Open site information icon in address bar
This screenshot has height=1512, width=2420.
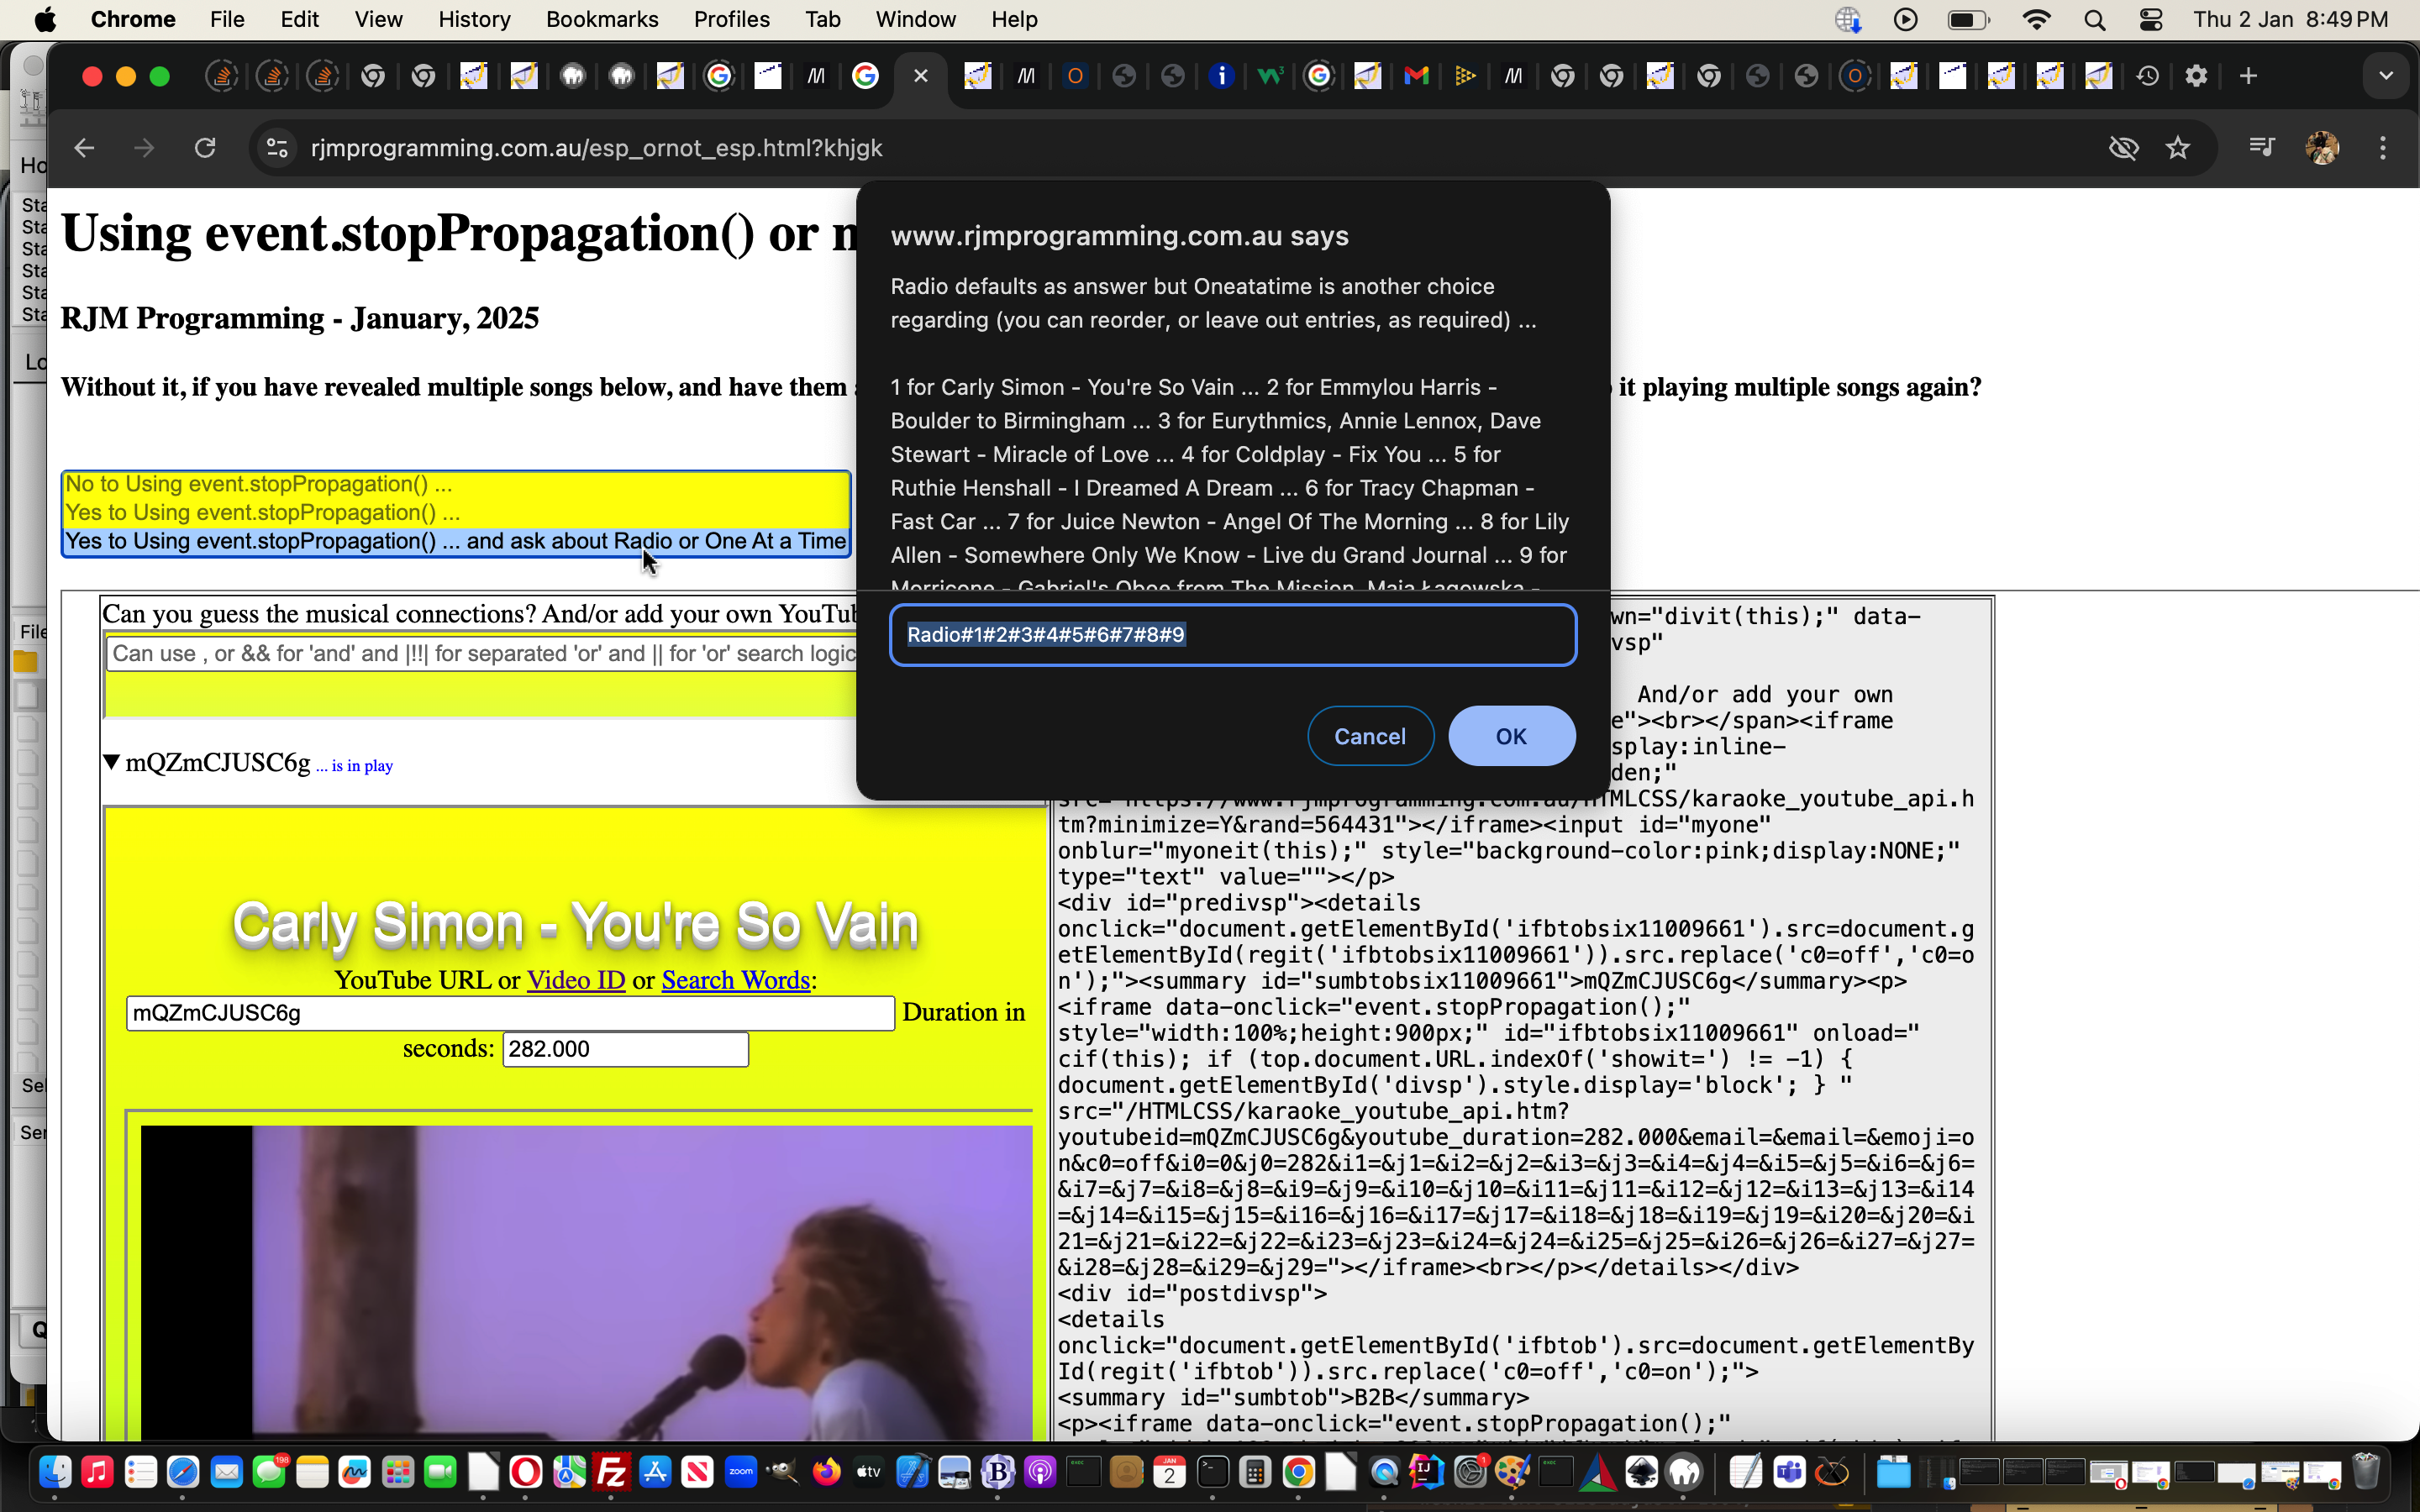pyautogui.click(x=277, y=148)
